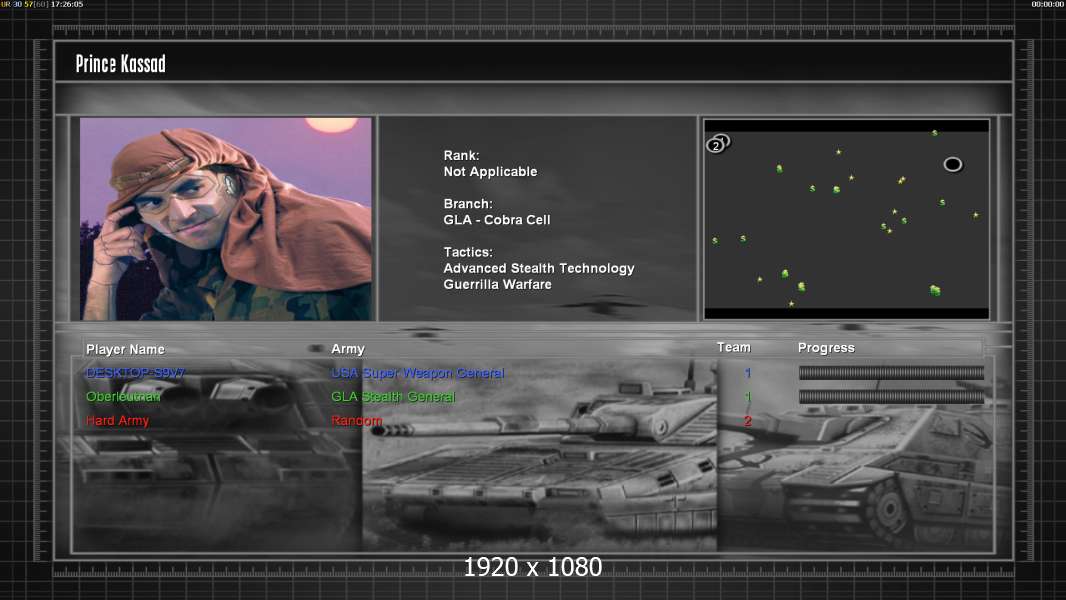The image size is (1066, 600).
Task: Click the 'GLA - Cobra Cell' branch text
Action: pos(497,220)
